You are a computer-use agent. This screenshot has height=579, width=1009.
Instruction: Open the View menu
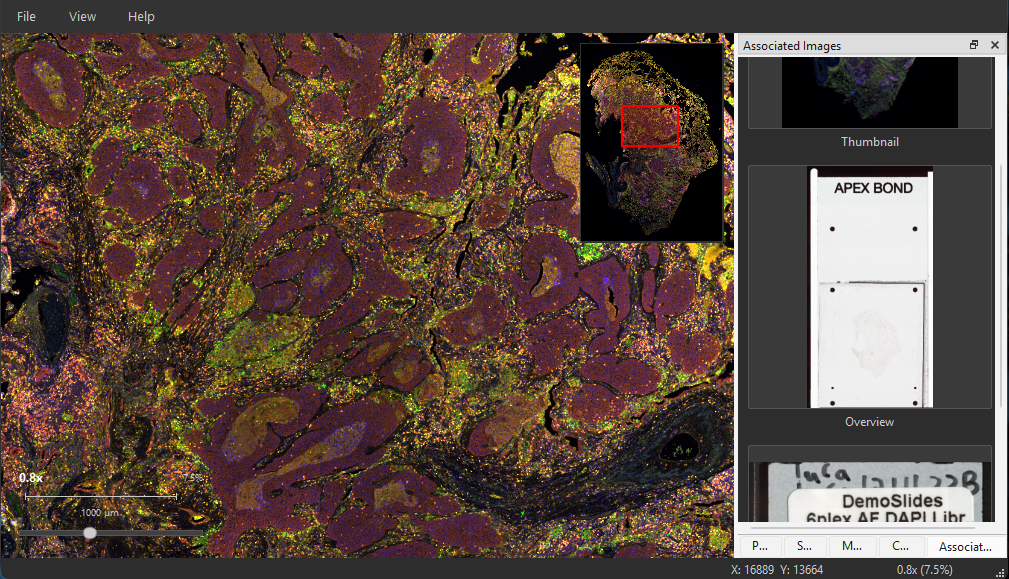click(x=82, y=17)
